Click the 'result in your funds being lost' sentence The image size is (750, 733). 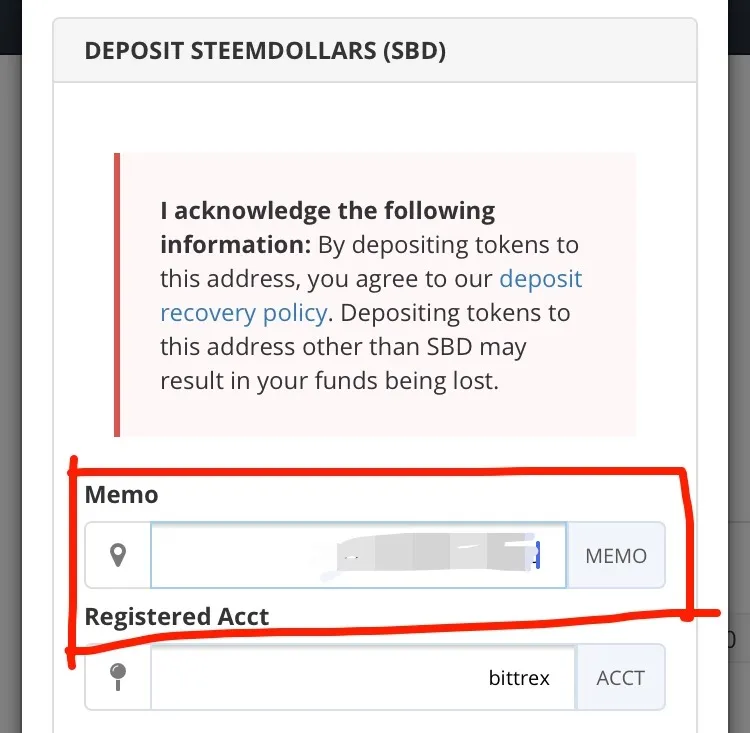coord(329,381)
